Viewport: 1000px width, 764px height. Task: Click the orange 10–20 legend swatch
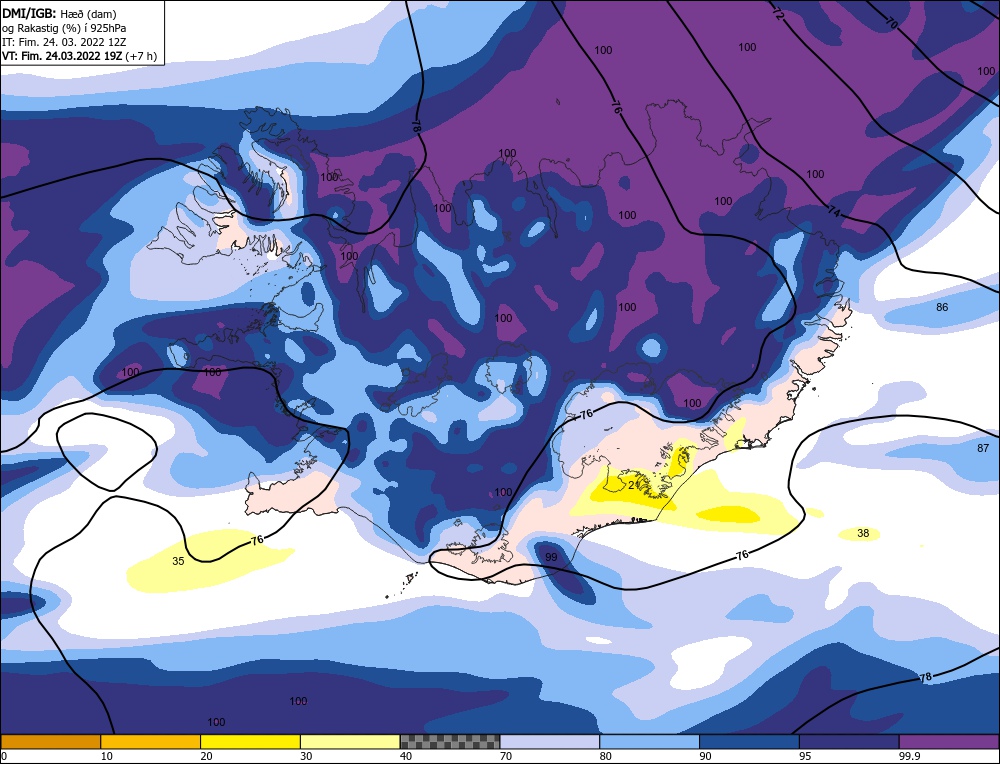tap(151, 742)
